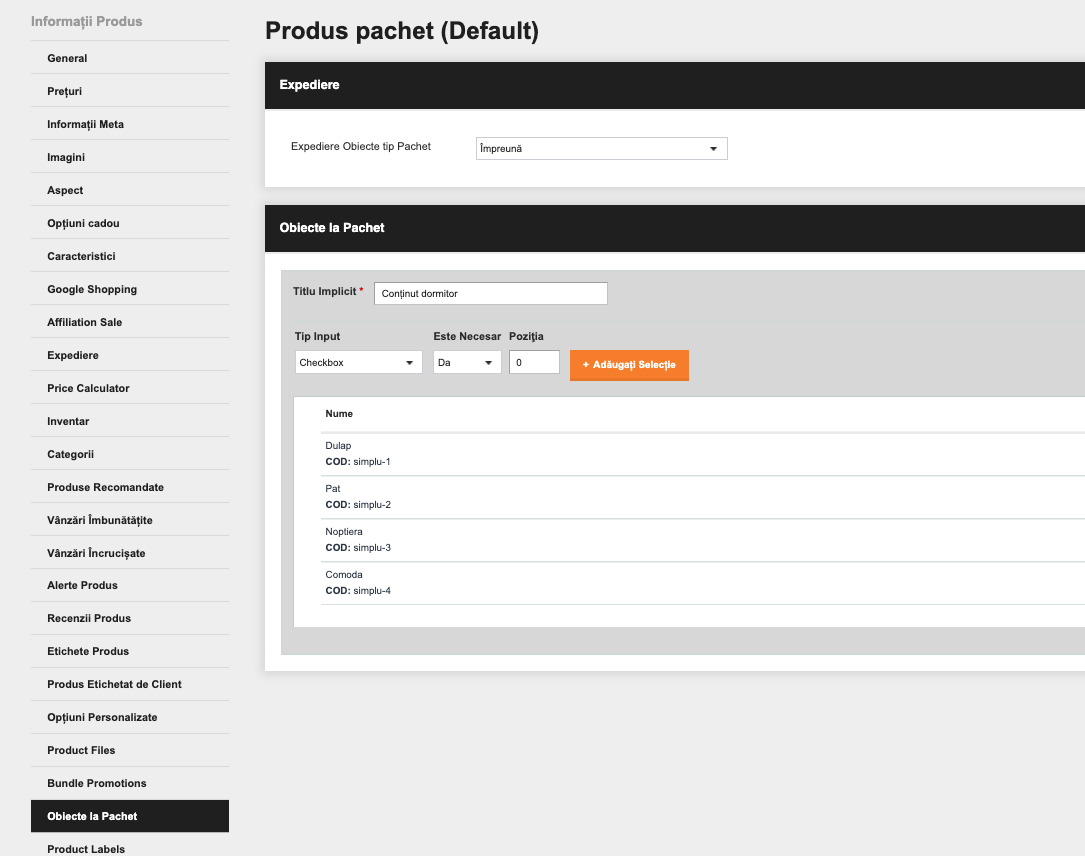Select the Obiecte la Pachet sidebar tab

(130, 817)
